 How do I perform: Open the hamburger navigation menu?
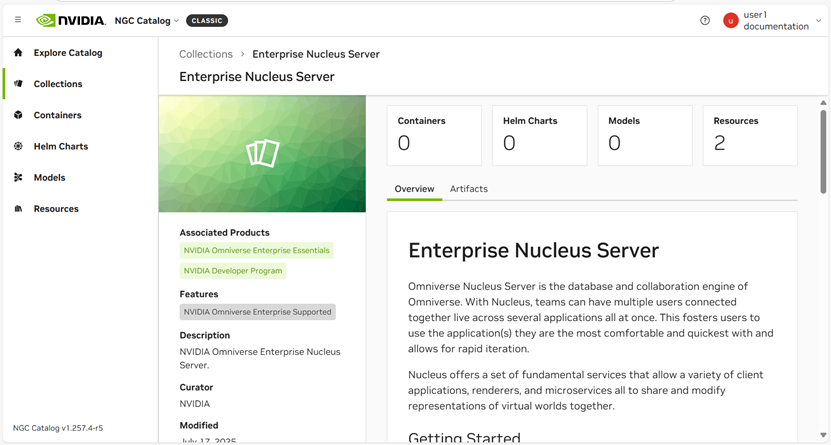18,20
